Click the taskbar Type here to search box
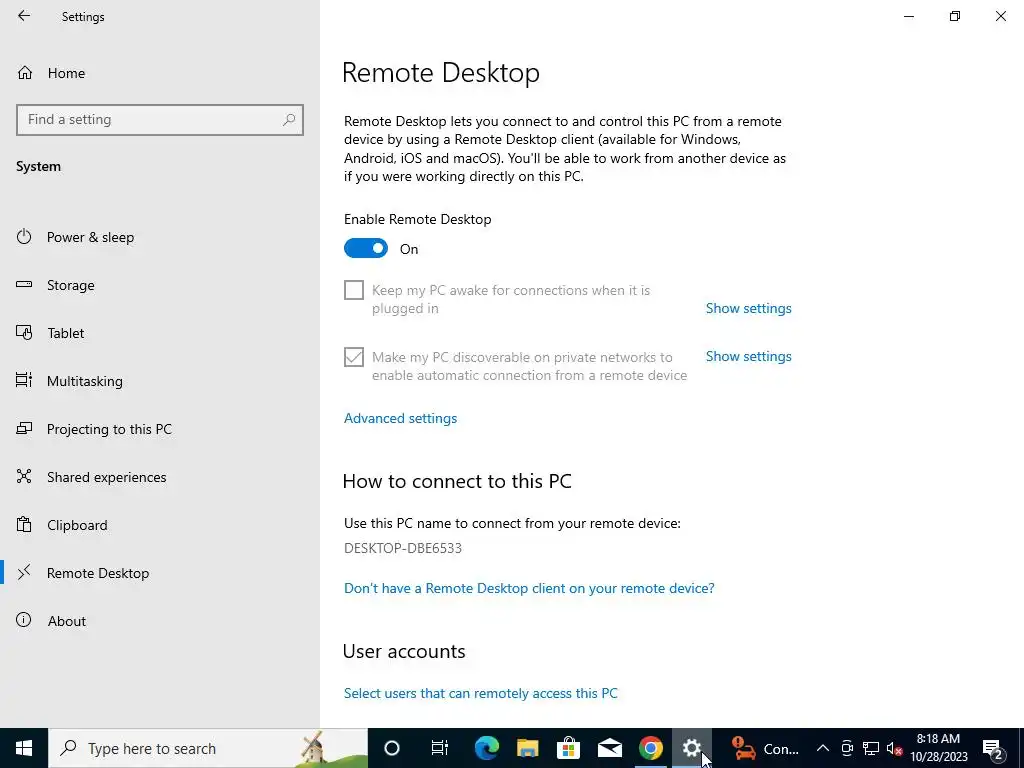Viewport: 1024px width, 768px height. (x=208, y=748)
